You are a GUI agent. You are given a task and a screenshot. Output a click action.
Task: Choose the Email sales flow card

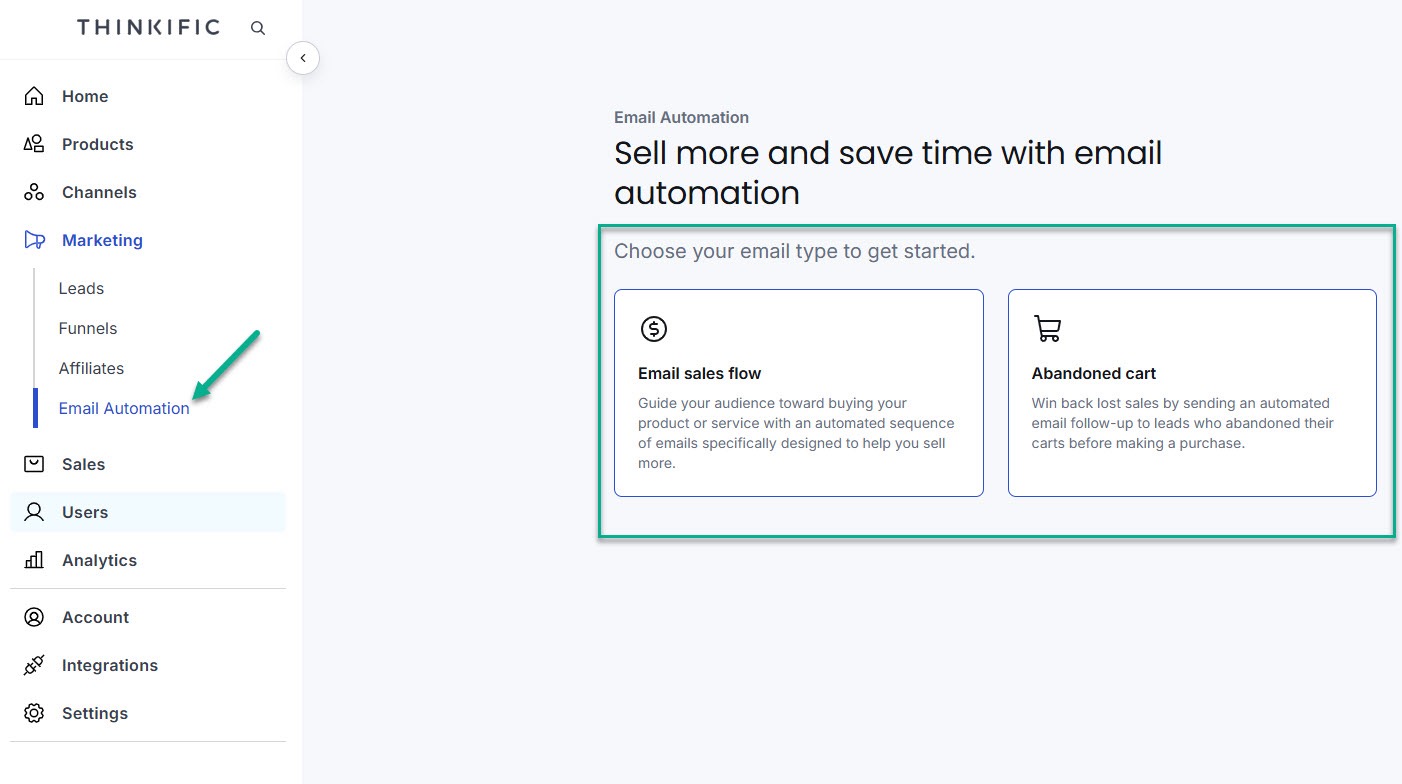point(799,393)
